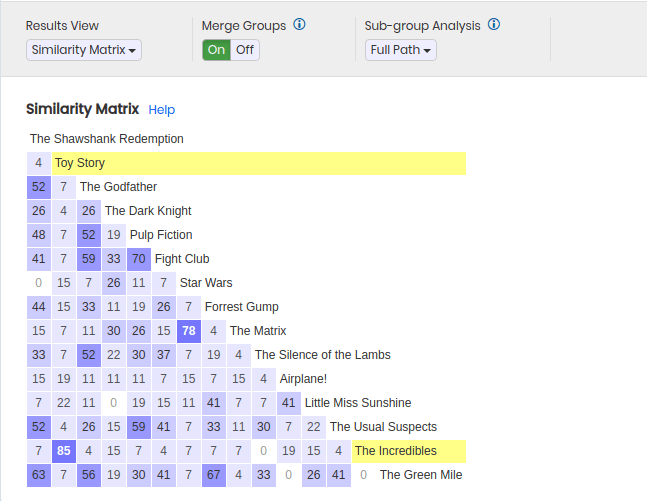Select The Silence of the Lambs label

[x=323, y=354]
